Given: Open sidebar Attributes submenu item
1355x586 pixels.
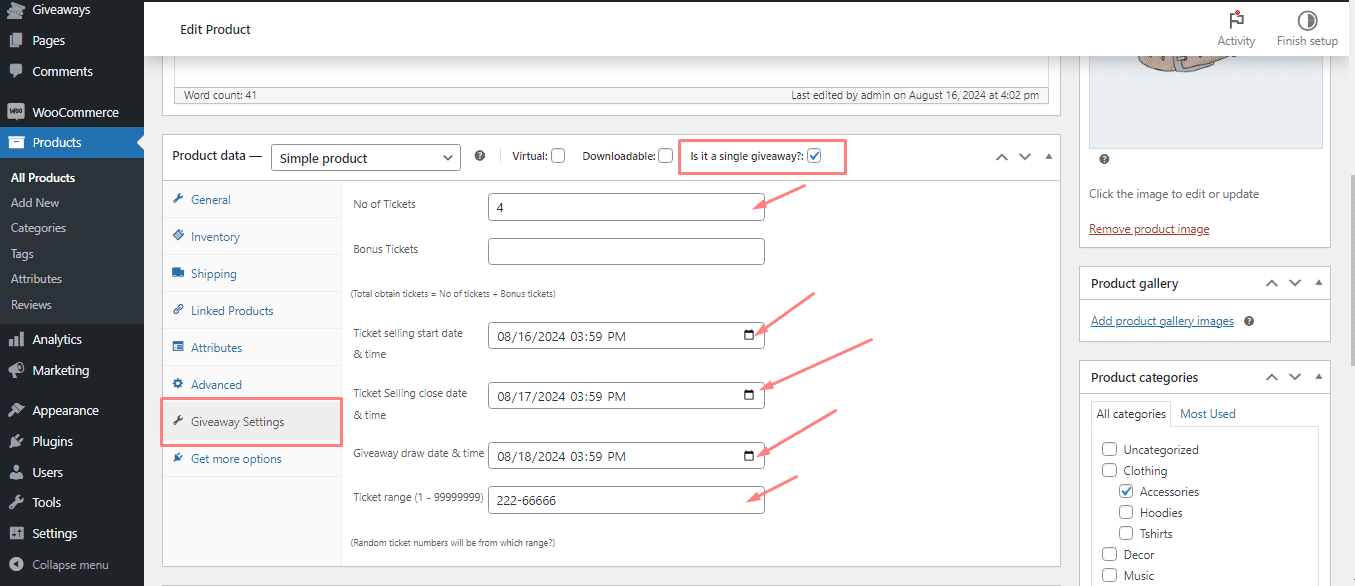Looking at the screenshot, I should (x=36, y=279).
